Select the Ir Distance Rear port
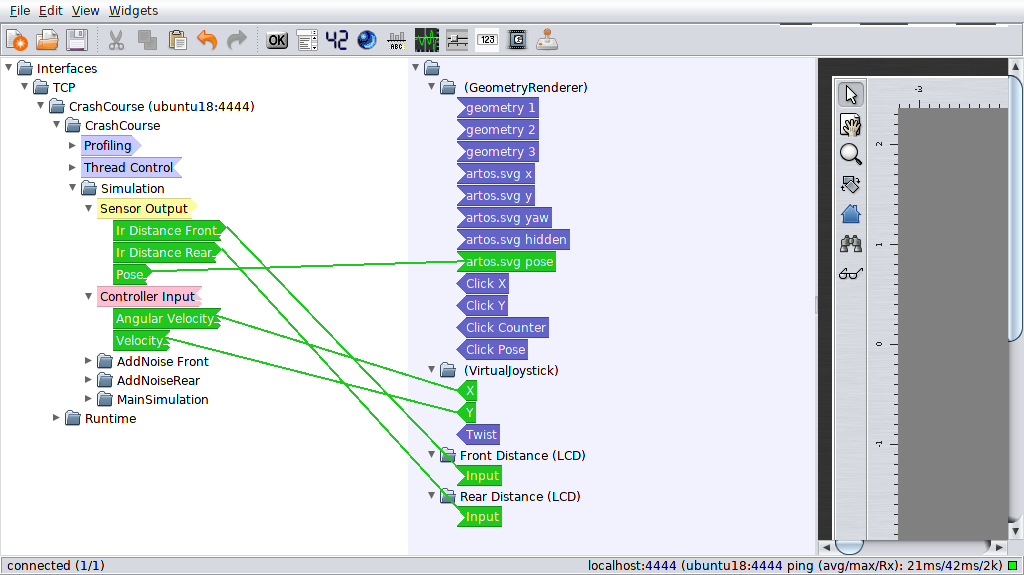Screen dimensions: 1024x575 coord(167,253)
